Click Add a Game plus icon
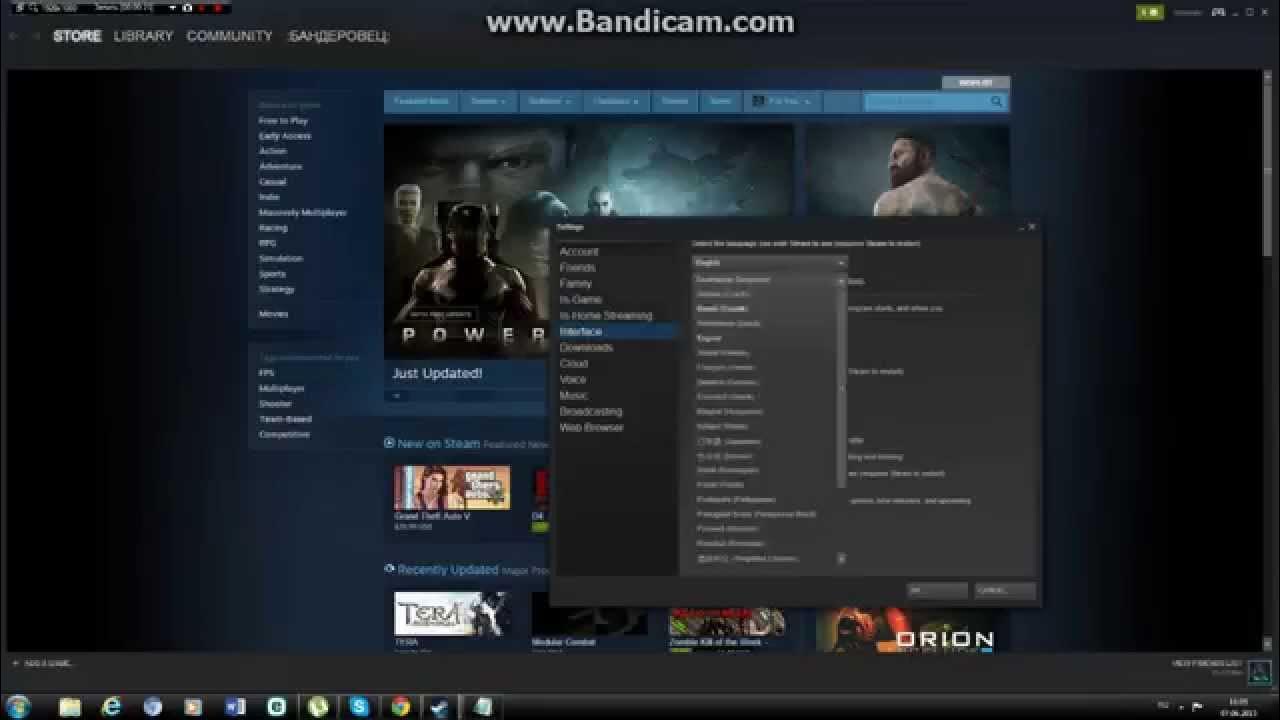This screenshot has height=720, width=1280. click(x=16, y=663)
